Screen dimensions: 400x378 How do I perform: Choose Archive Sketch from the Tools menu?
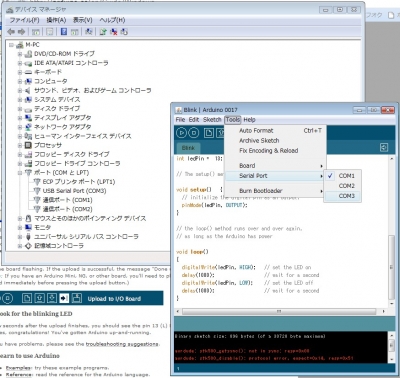click(x=275, y=141)
